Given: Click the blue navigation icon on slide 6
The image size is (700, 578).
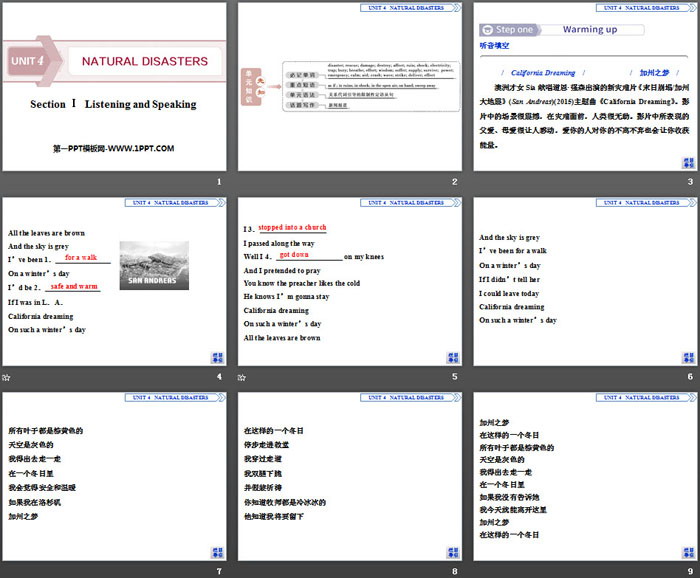Looking at the screenshot, I should tap(688, 358).
